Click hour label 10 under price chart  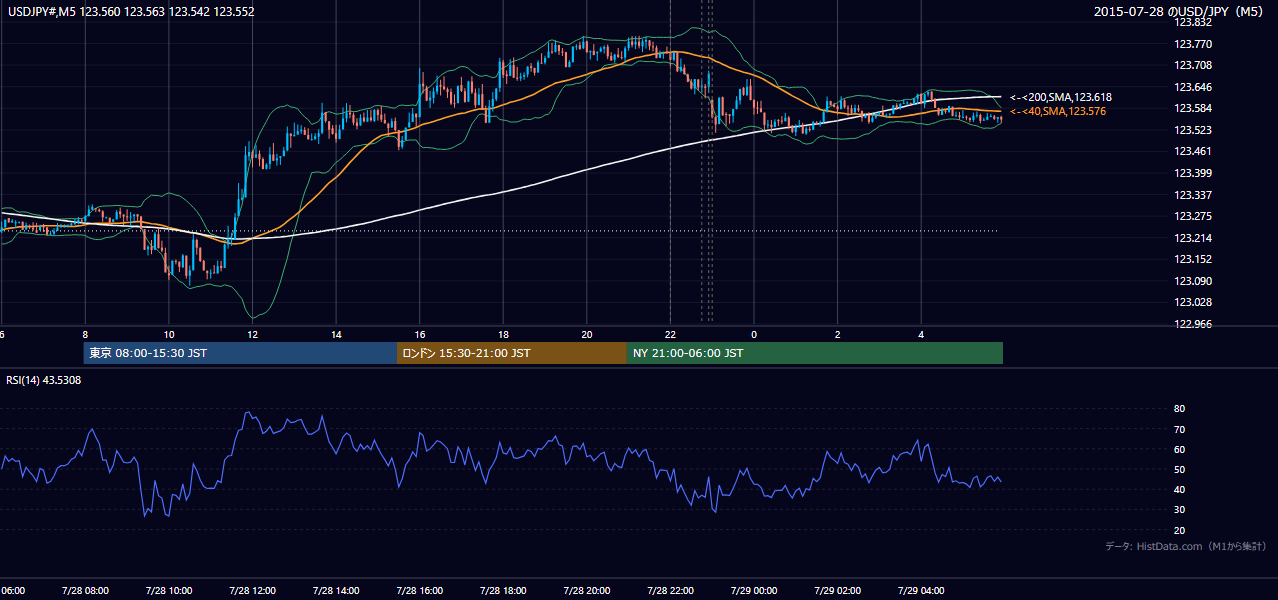[169, 335]
